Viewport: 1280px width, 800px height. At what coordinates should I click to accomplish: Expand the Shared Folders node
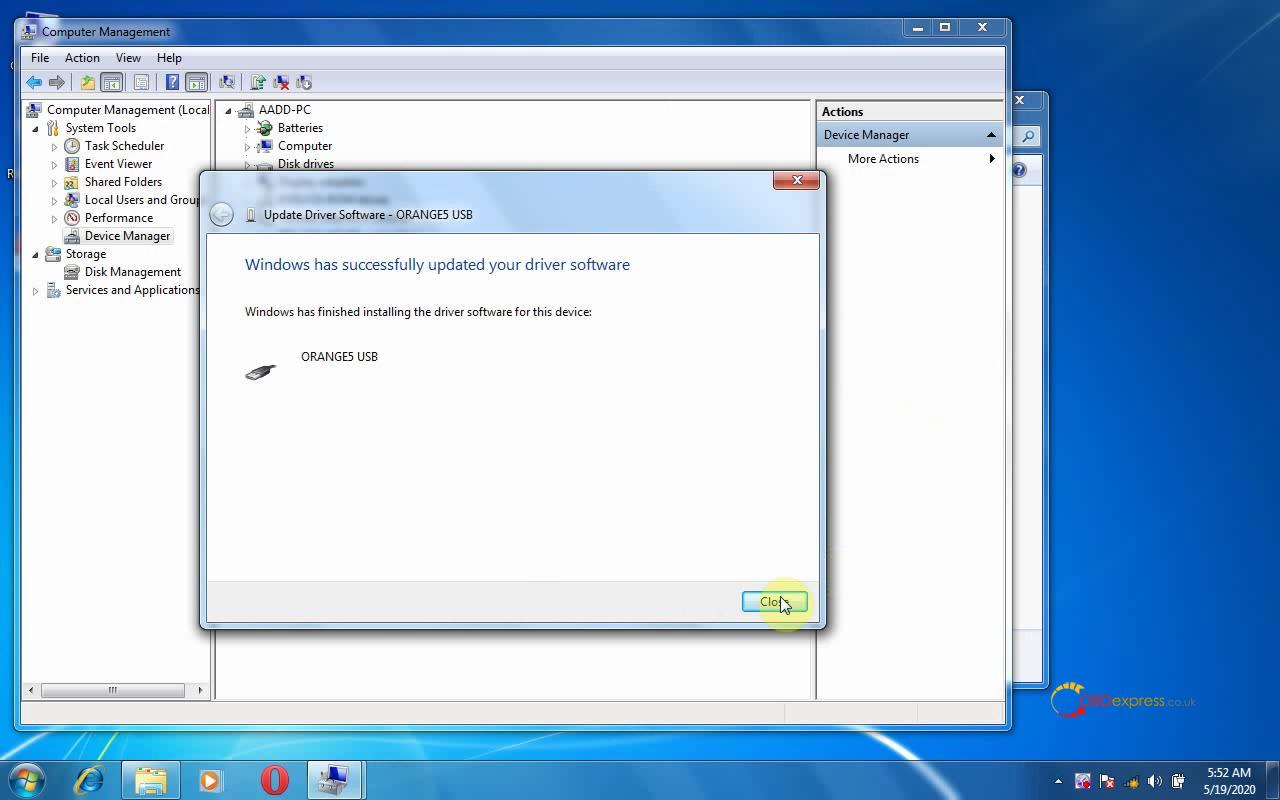click(55, 182)
